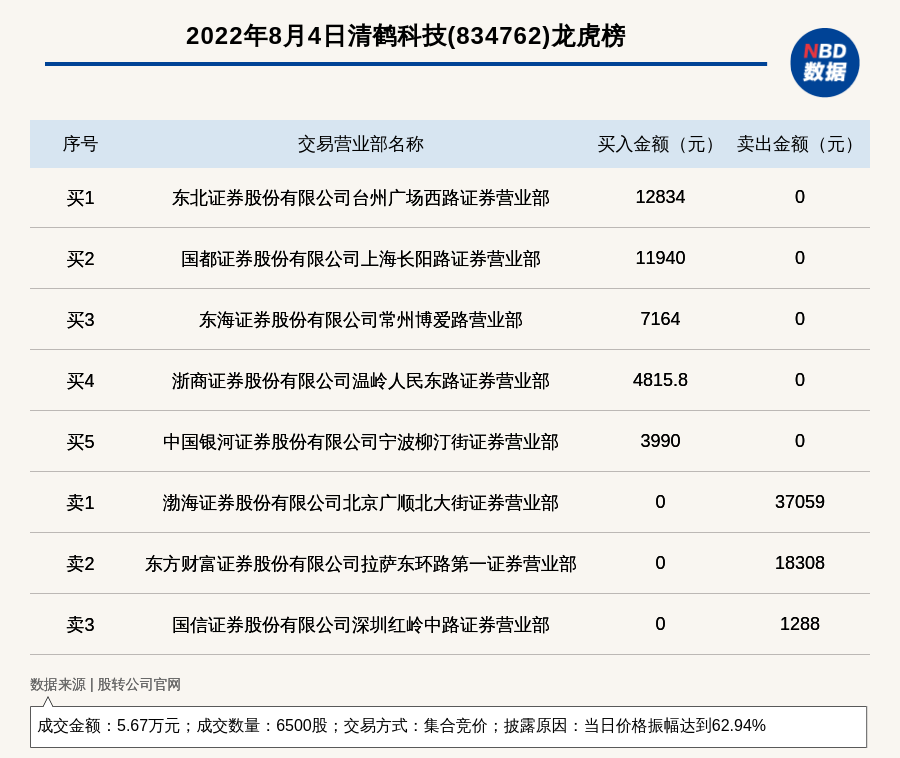The width and height of the screenshot is (900, 758).
Task: Click the sell amount 18308
Action: click(800, 563)
